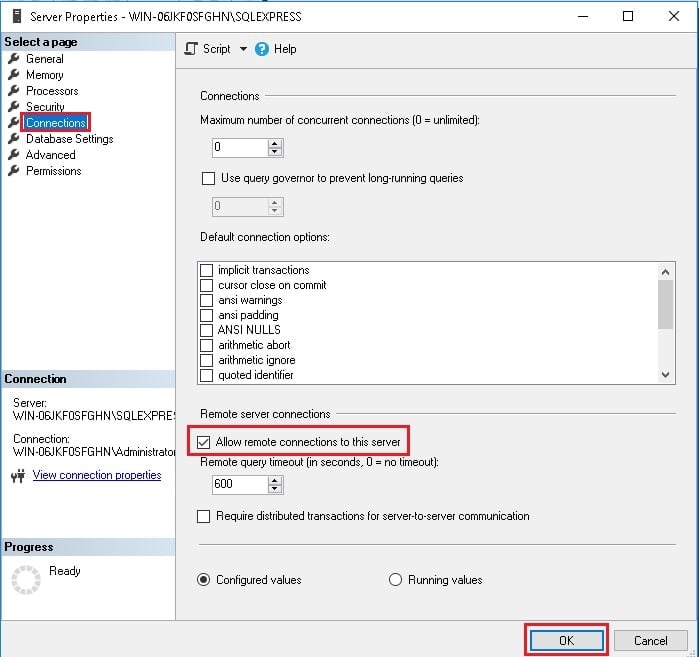699x657 pixels.
Task: Open the Database Settings page
Action: pos(70,139)
